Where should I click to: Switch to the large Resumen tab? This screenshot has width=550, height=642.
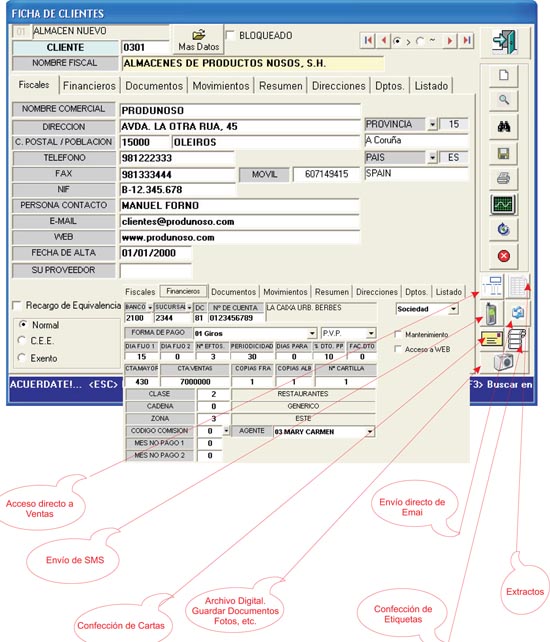point(281,86)
